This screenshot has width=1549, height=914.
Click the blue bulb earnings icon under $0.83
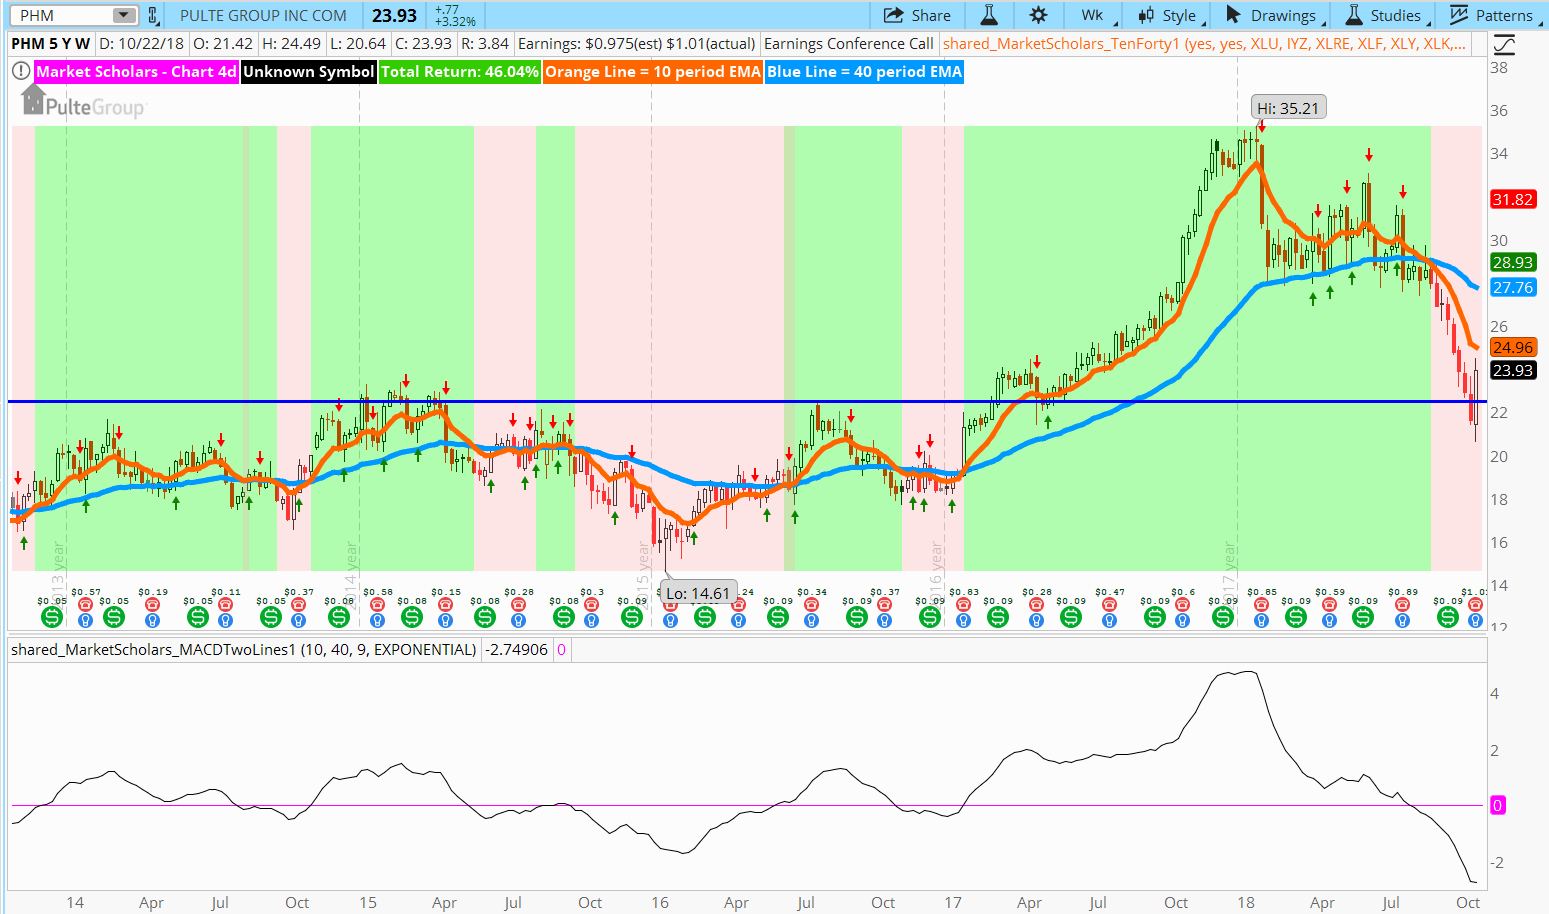click(964, 620)
